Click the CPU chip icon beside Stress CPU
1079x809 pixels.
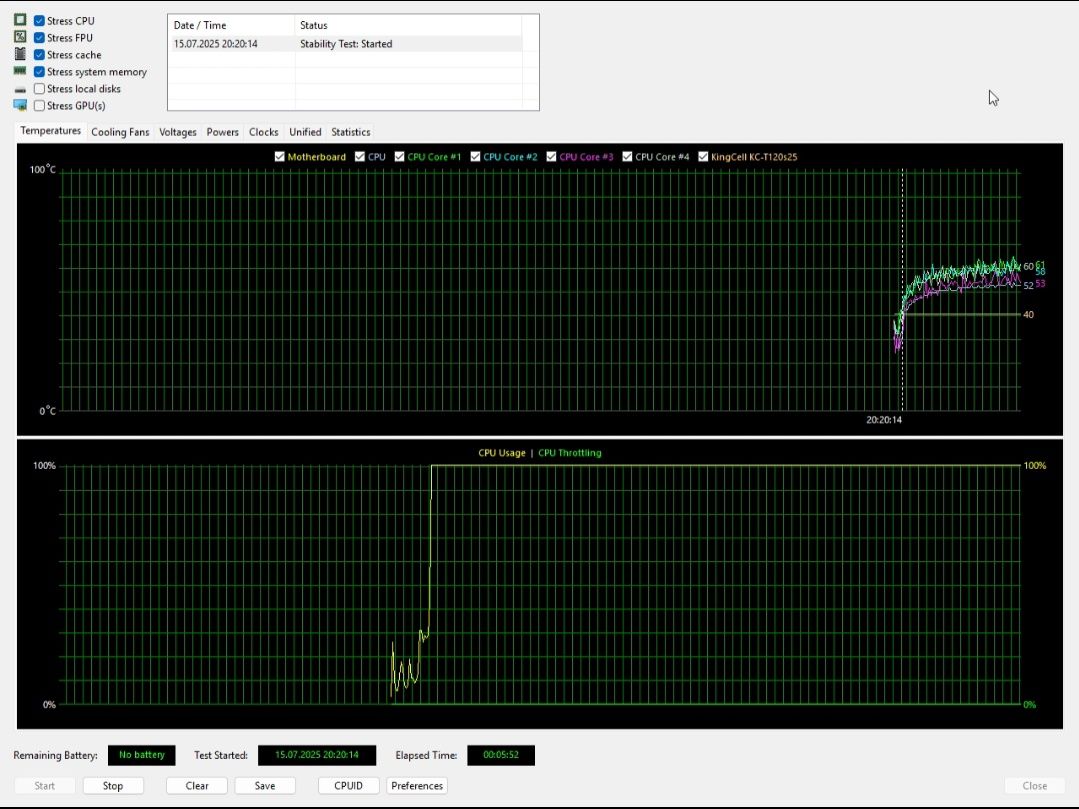pyautogui.click(x=20, y=20)
